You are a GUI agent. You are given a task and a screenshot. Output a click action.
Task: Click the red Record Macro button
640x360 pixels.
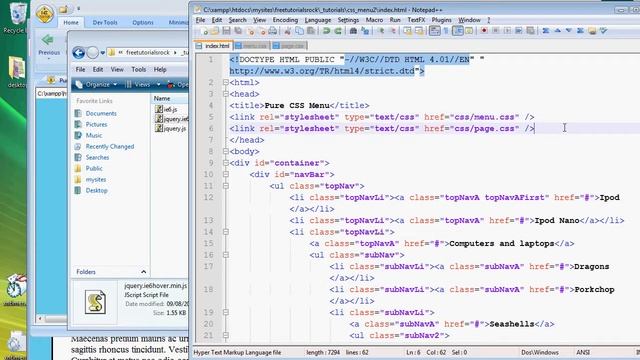pyautogui.click(x=484, y=31)
